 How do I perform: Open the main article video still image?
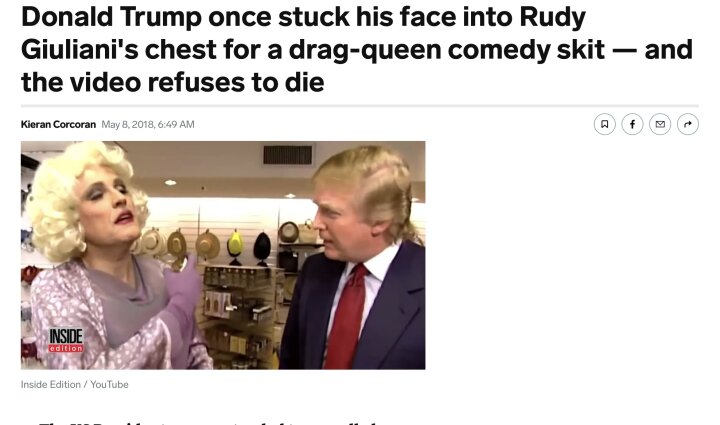coord(223,255)
